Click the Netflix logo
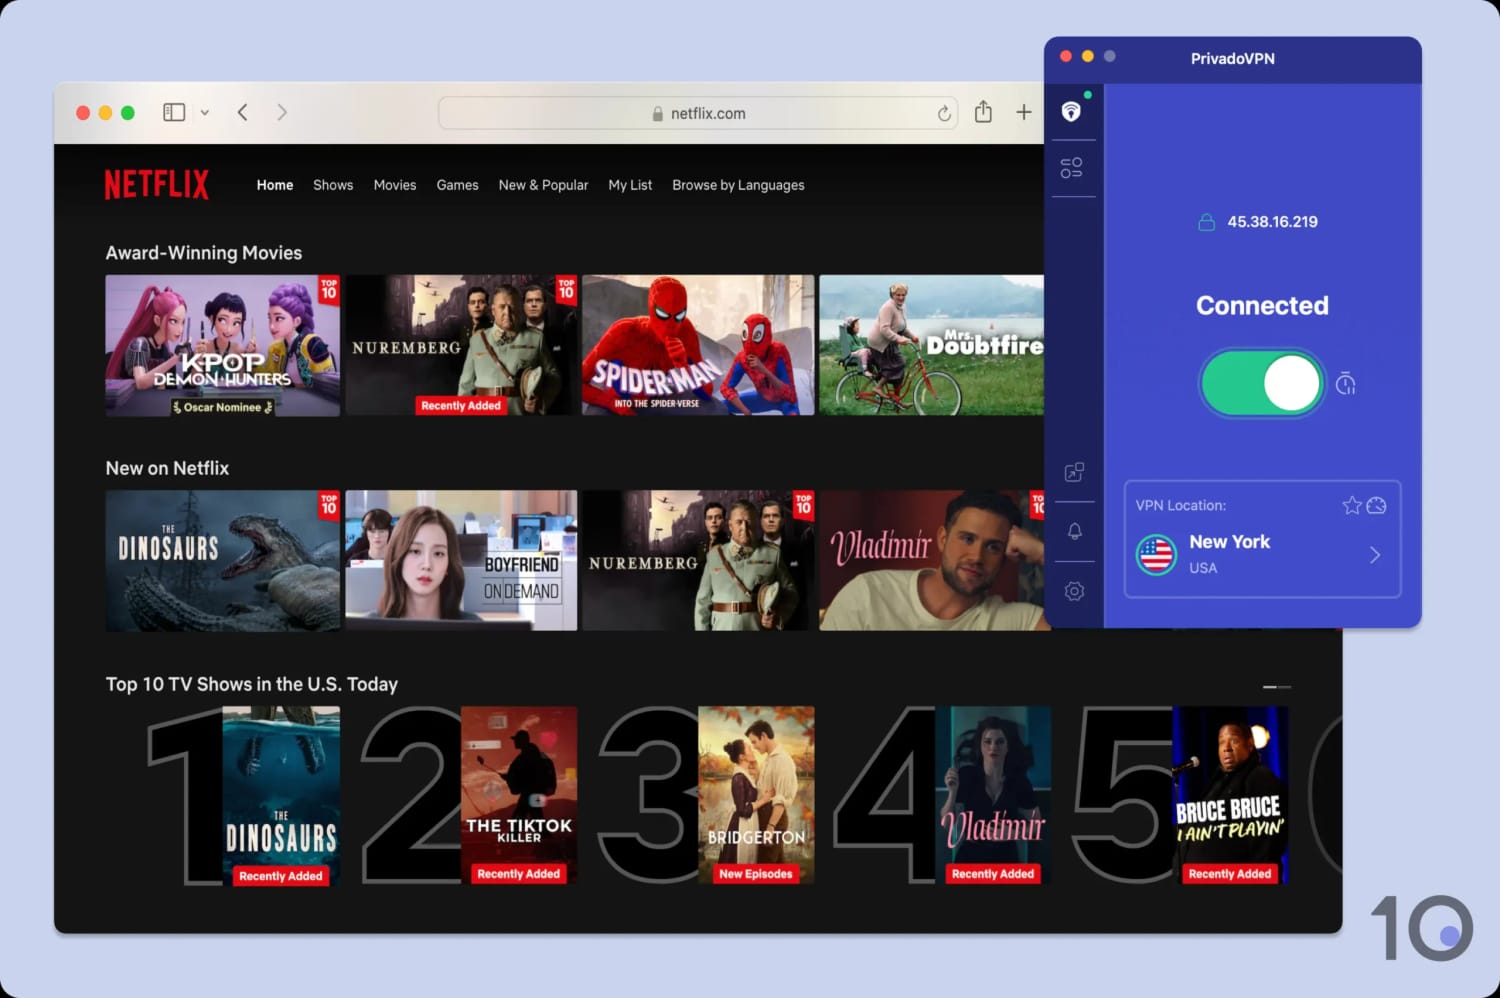Image resolution: width=1500 pixels, height=998 pixels. [x=157, y=184]
